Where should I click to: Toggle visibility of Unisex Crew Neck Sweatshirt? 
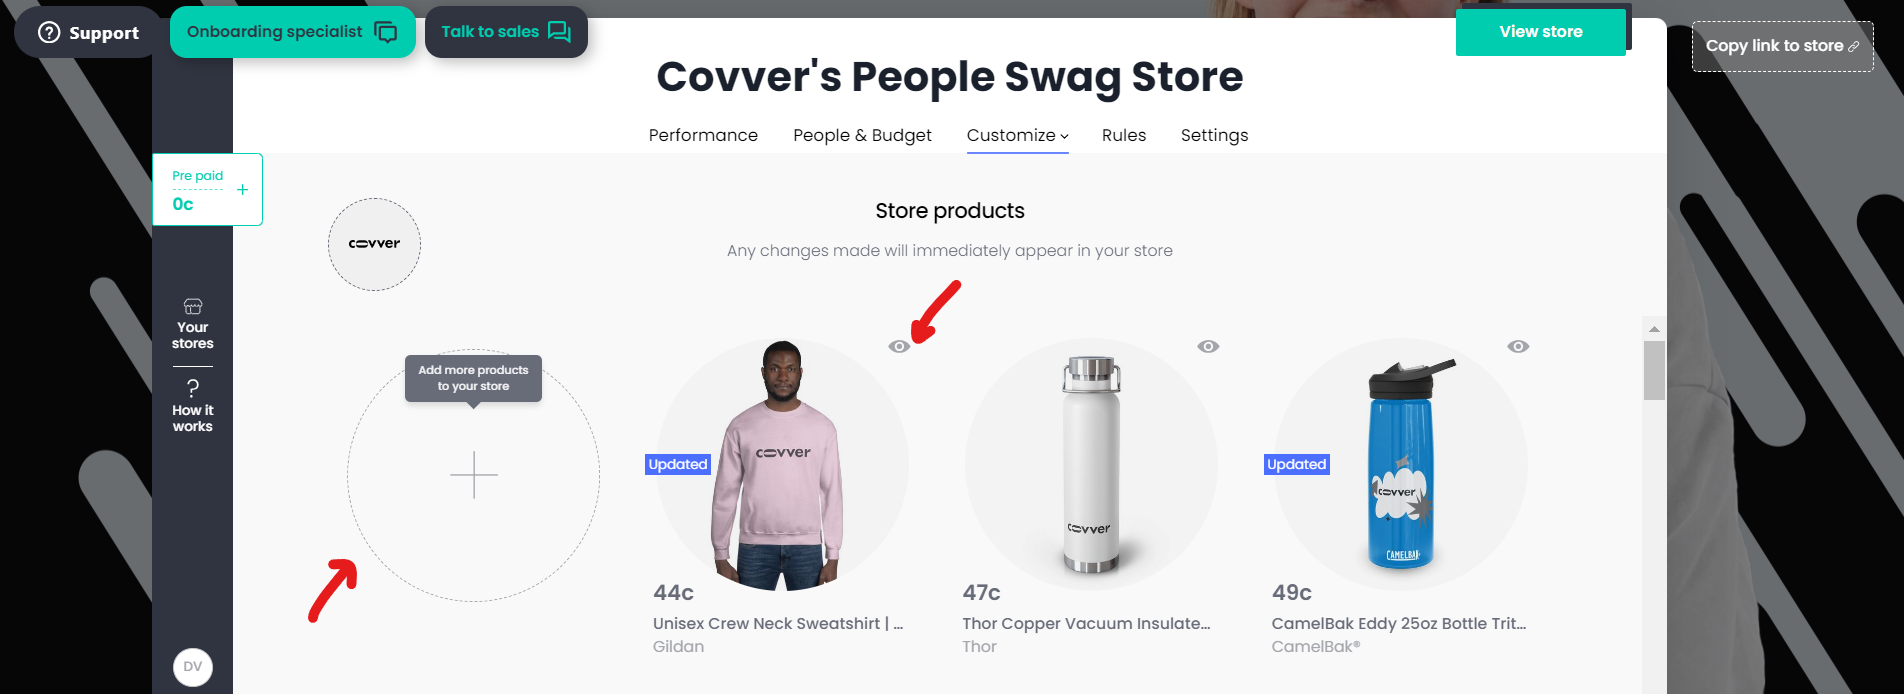click(x=899, y=346)
